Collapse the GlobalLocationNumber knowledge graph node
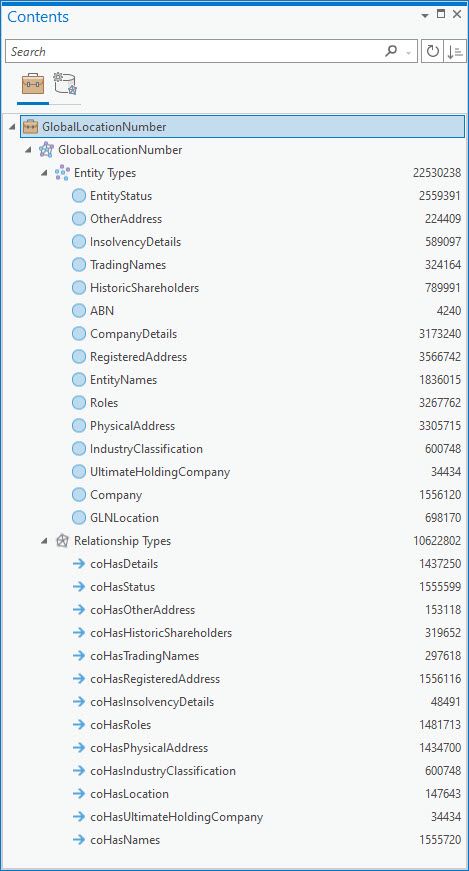 tap(28, 150)
